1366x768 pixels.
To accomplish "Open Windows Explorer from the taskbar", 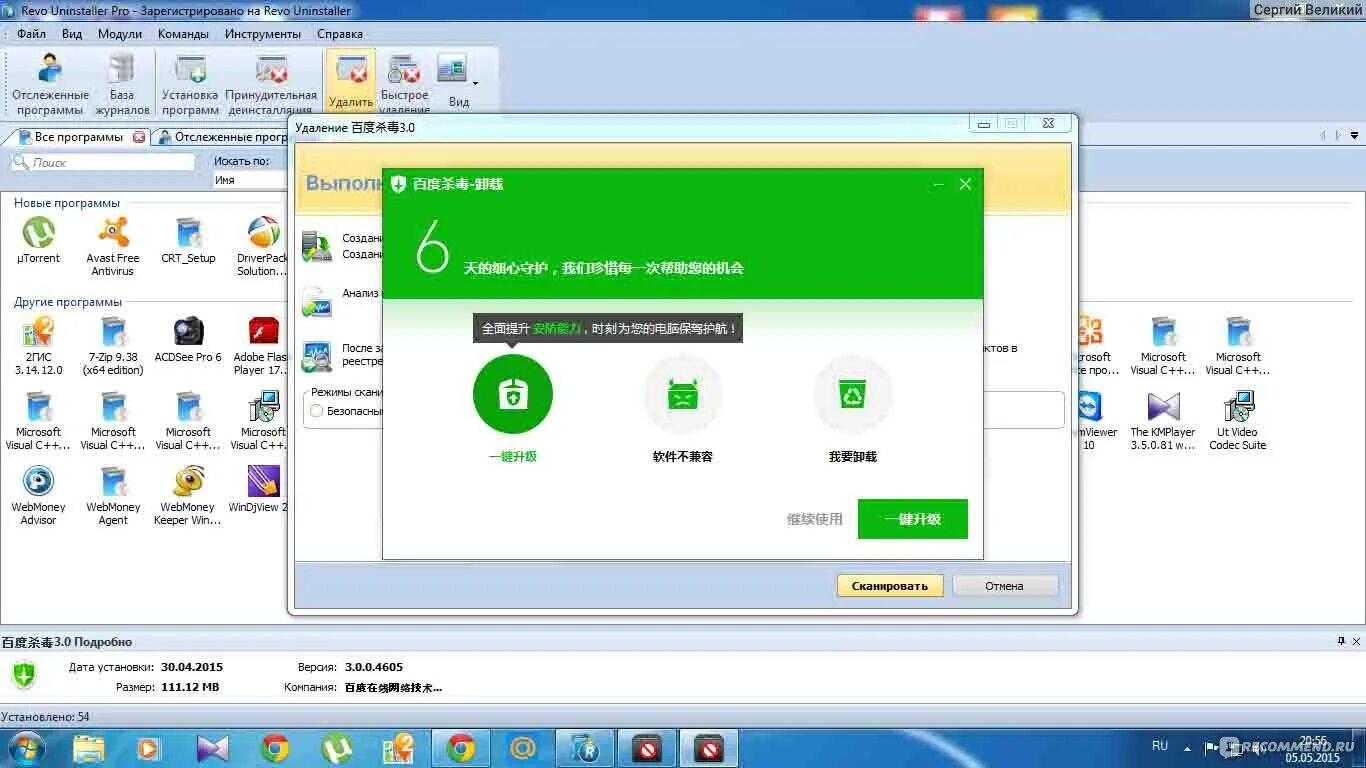I will pos(88,748).
